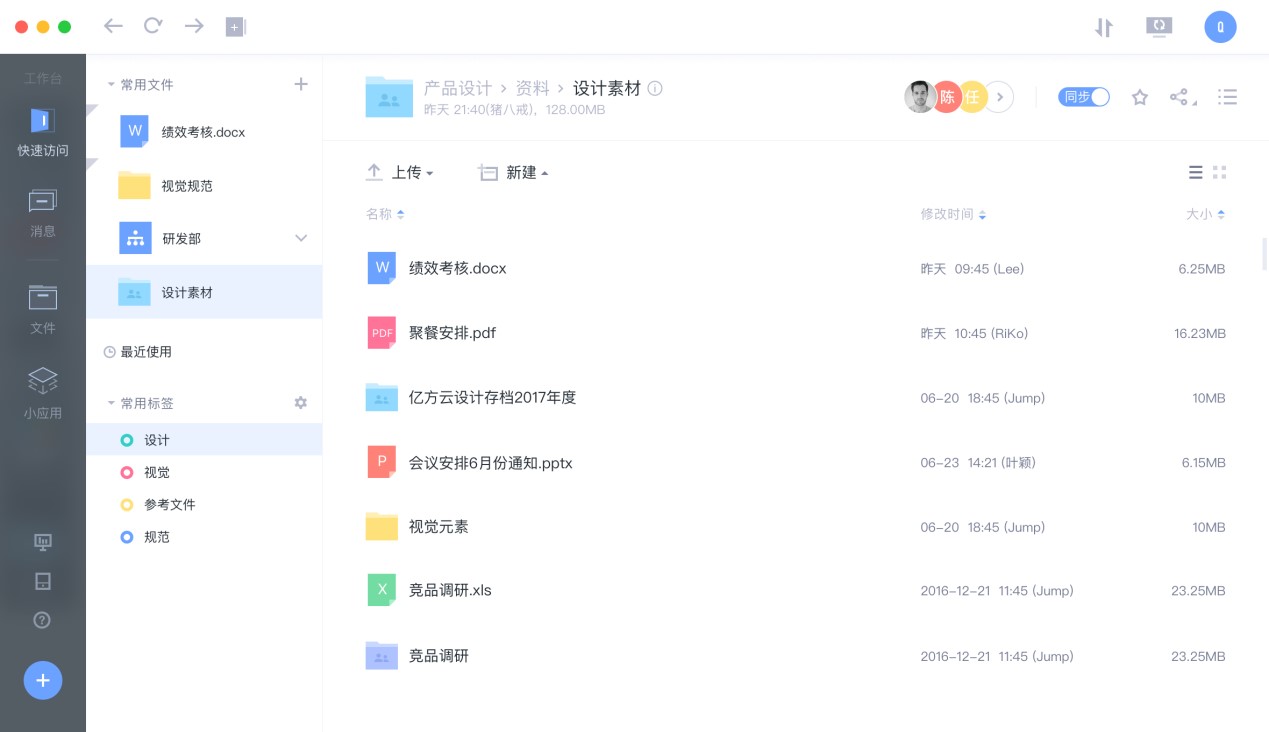Click the transfer list arrows icon

pyautogui.click(x=1103, y=27)
